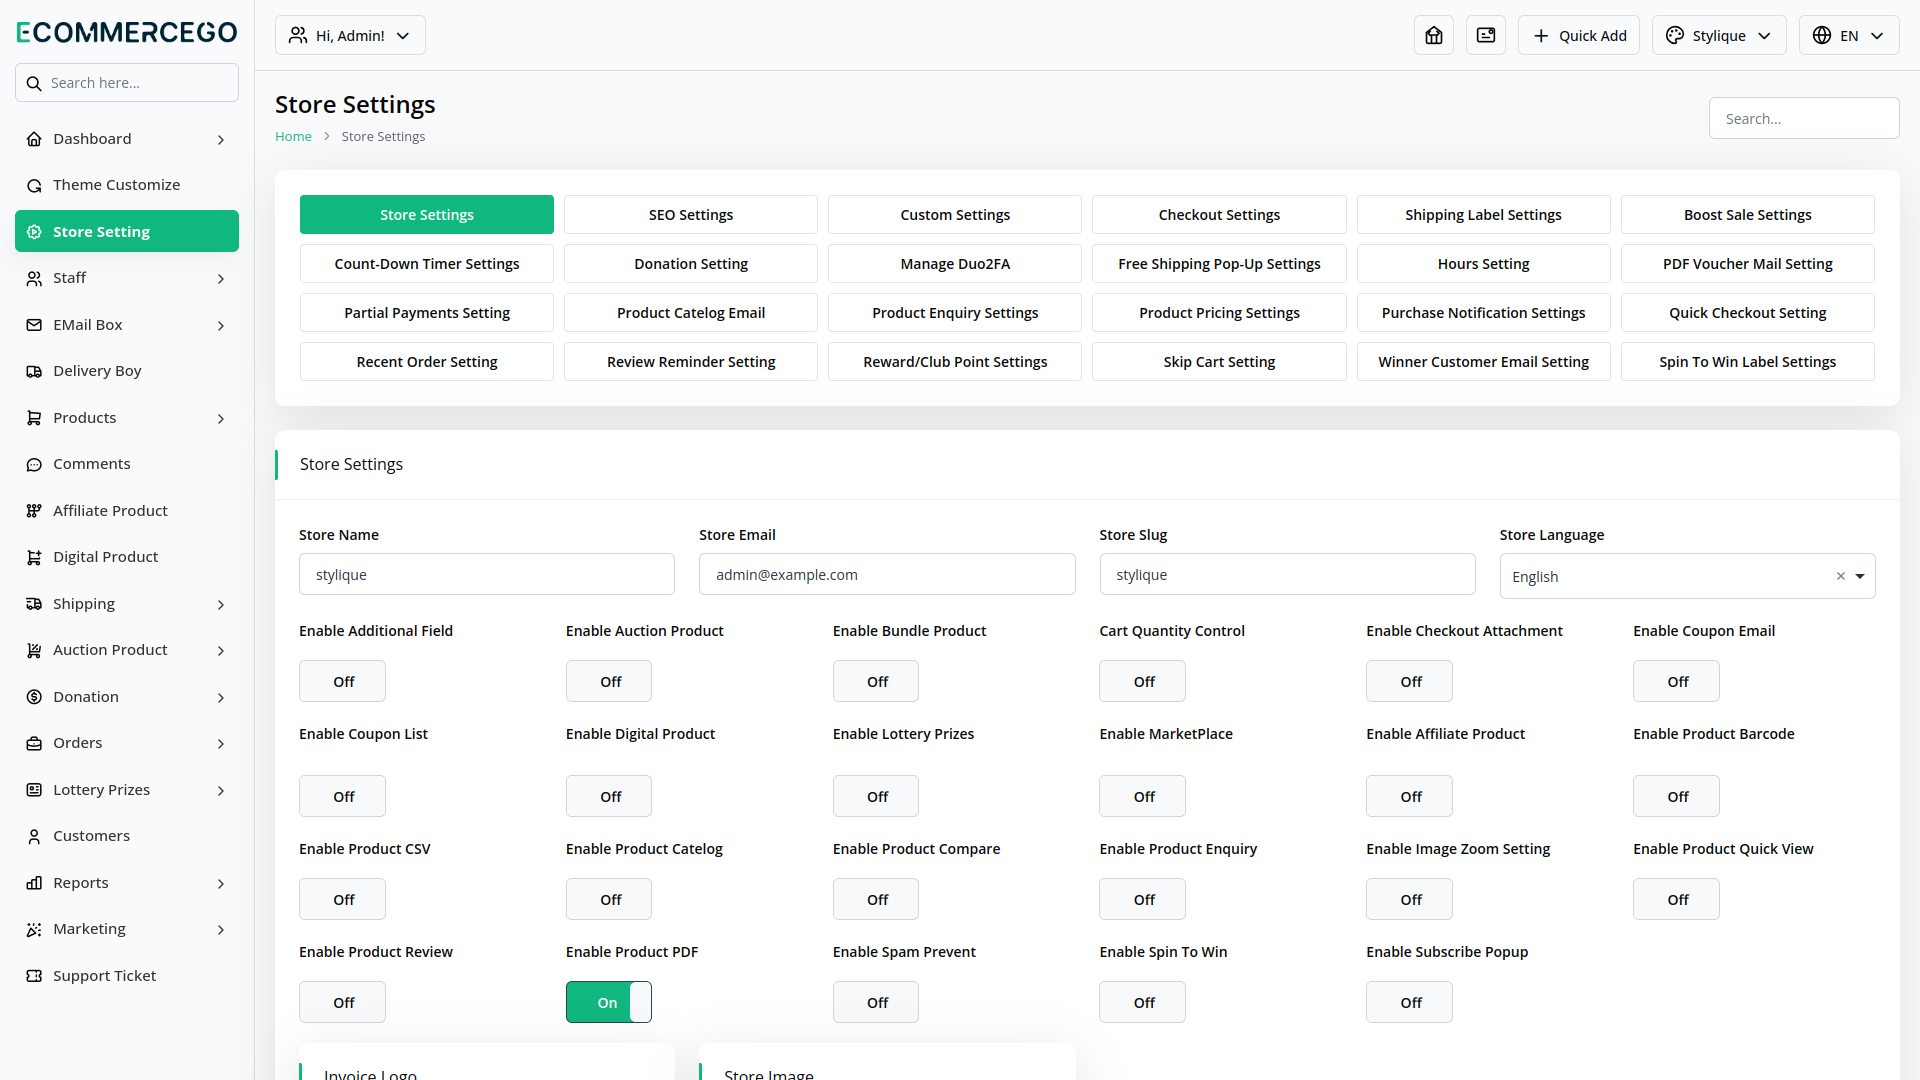Screen dimensions: 1920x1080
Task: Click the Support Ticket icon
Action: point(34,976)
